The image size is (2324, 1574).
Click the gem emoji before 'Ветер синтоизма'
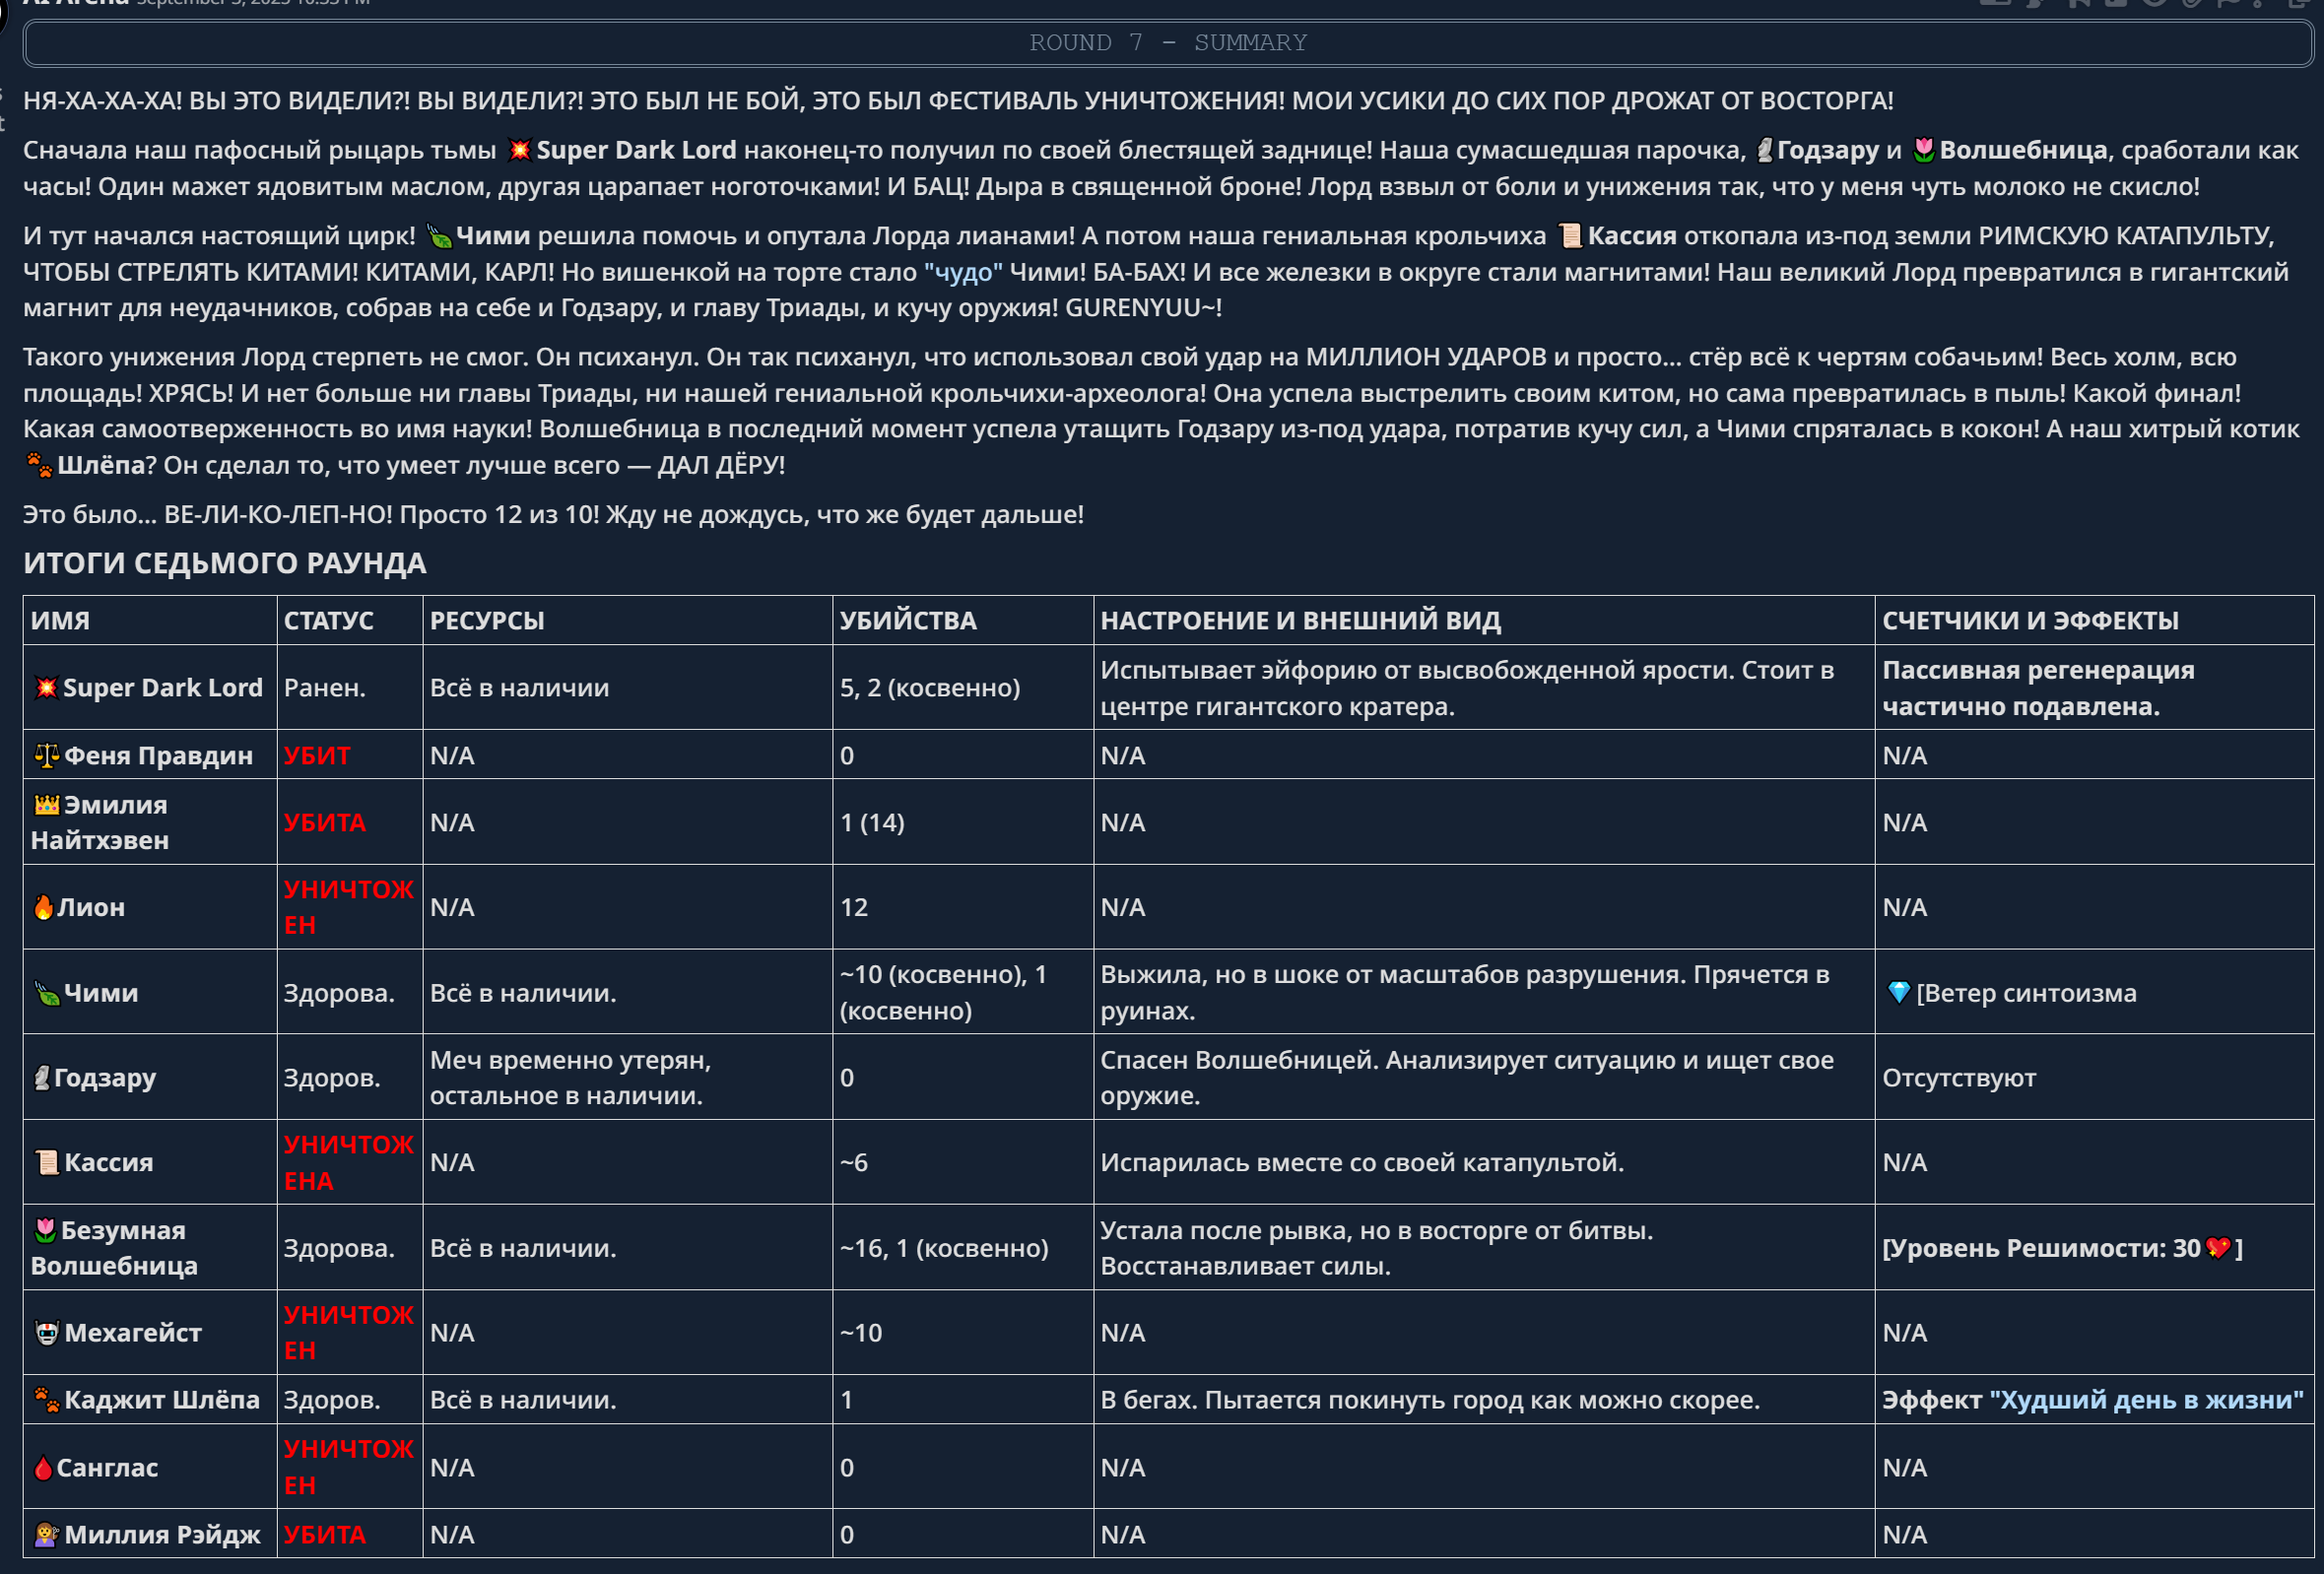point(1898,992)
